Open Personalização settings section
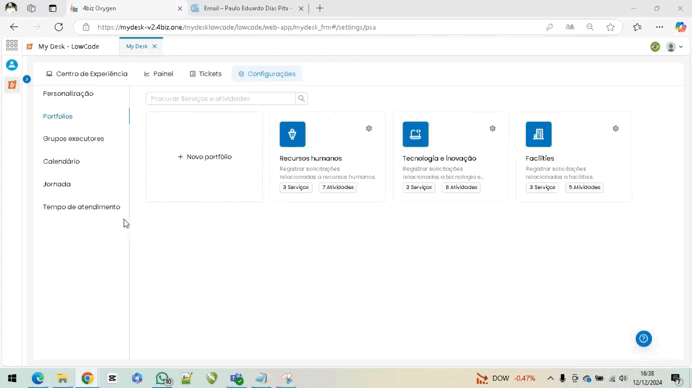This screenshot has width=692, height=388. (68, 94)
